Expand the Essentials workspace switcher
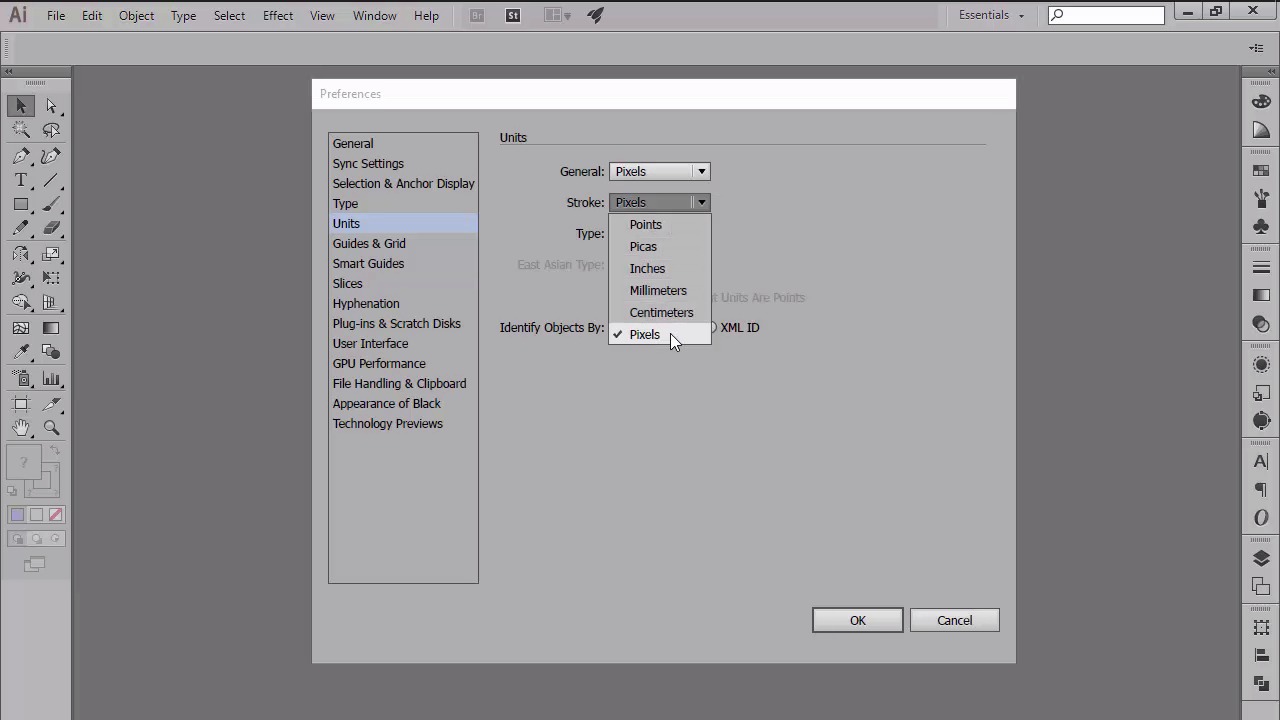The image size is (1280, 720). 991,16
